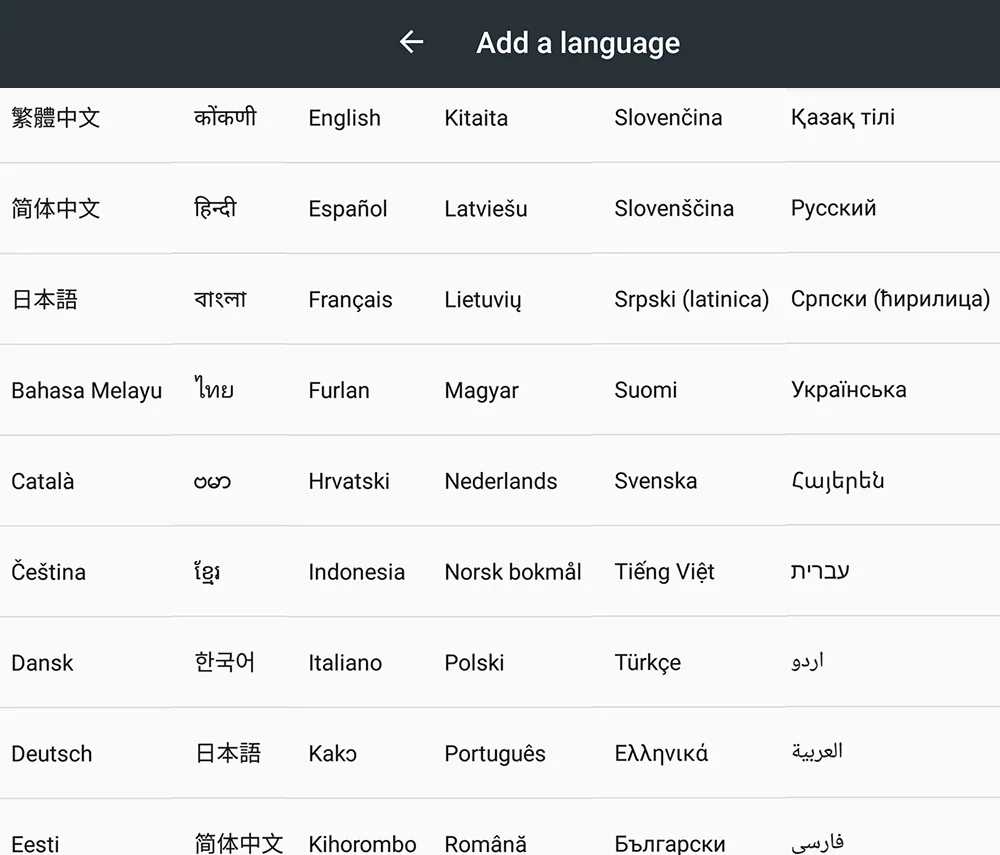Choose Українська from the list
This screenshot has height=855, width=1000.
849,390
